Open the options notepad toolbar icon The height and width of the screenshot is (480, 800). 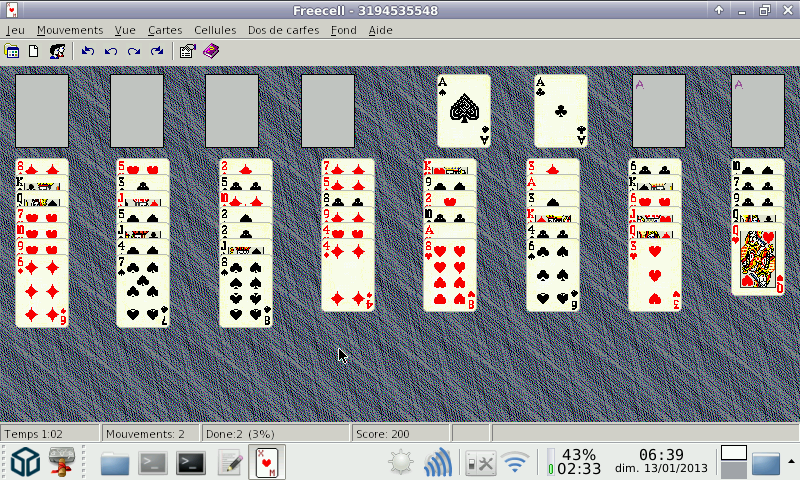[187, 51]
